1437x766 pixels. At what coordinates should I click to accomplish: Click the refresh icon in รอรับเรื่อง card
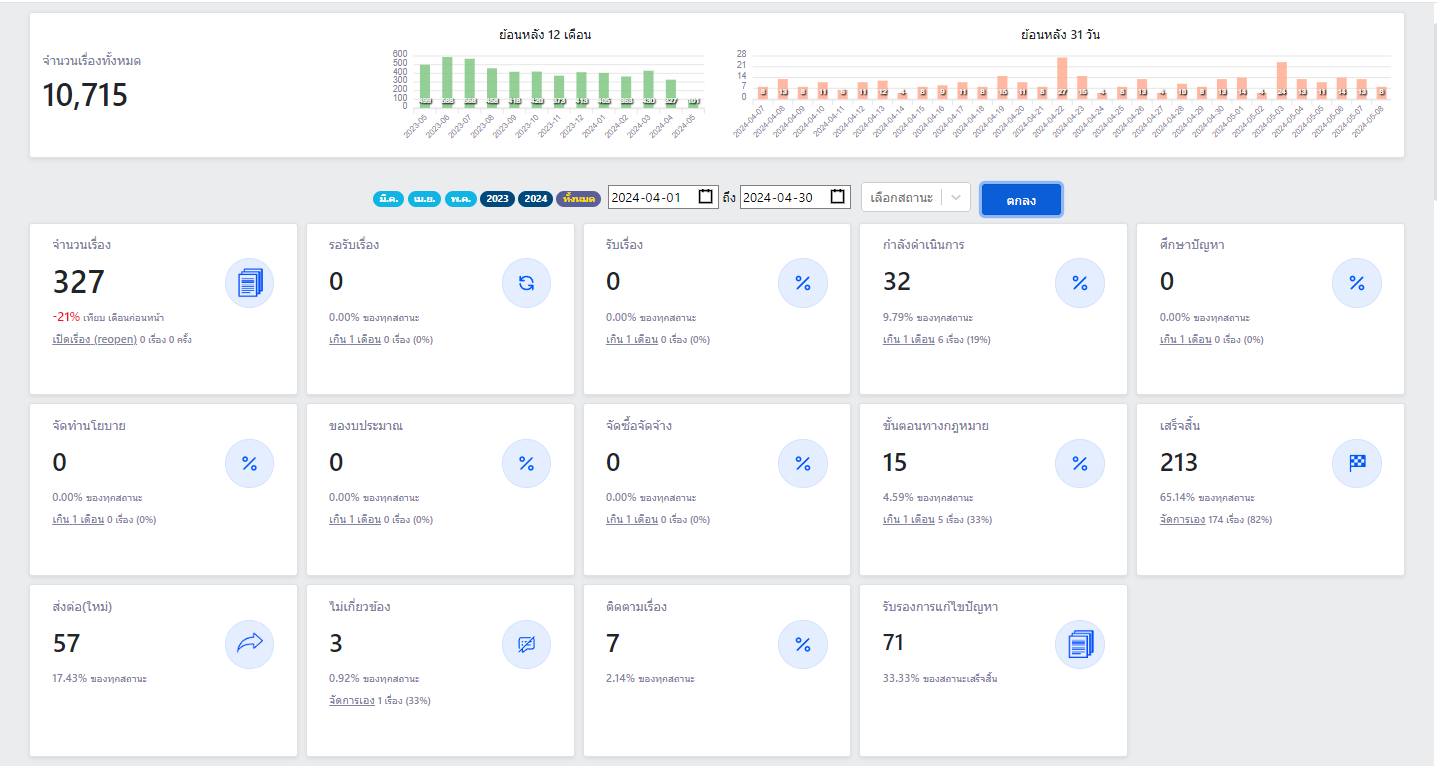pos(526,283)
